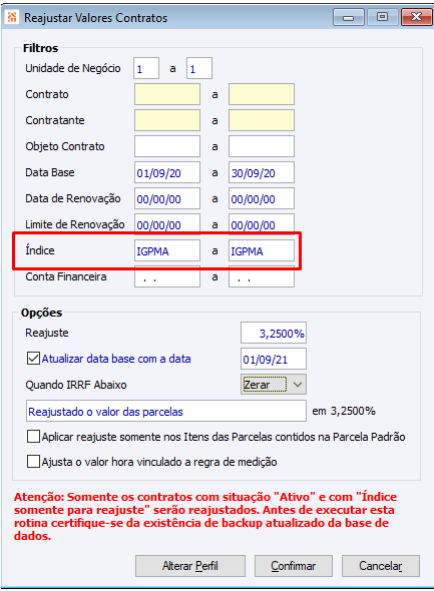
Task: Click the Confirmar button
Action: 293,566
